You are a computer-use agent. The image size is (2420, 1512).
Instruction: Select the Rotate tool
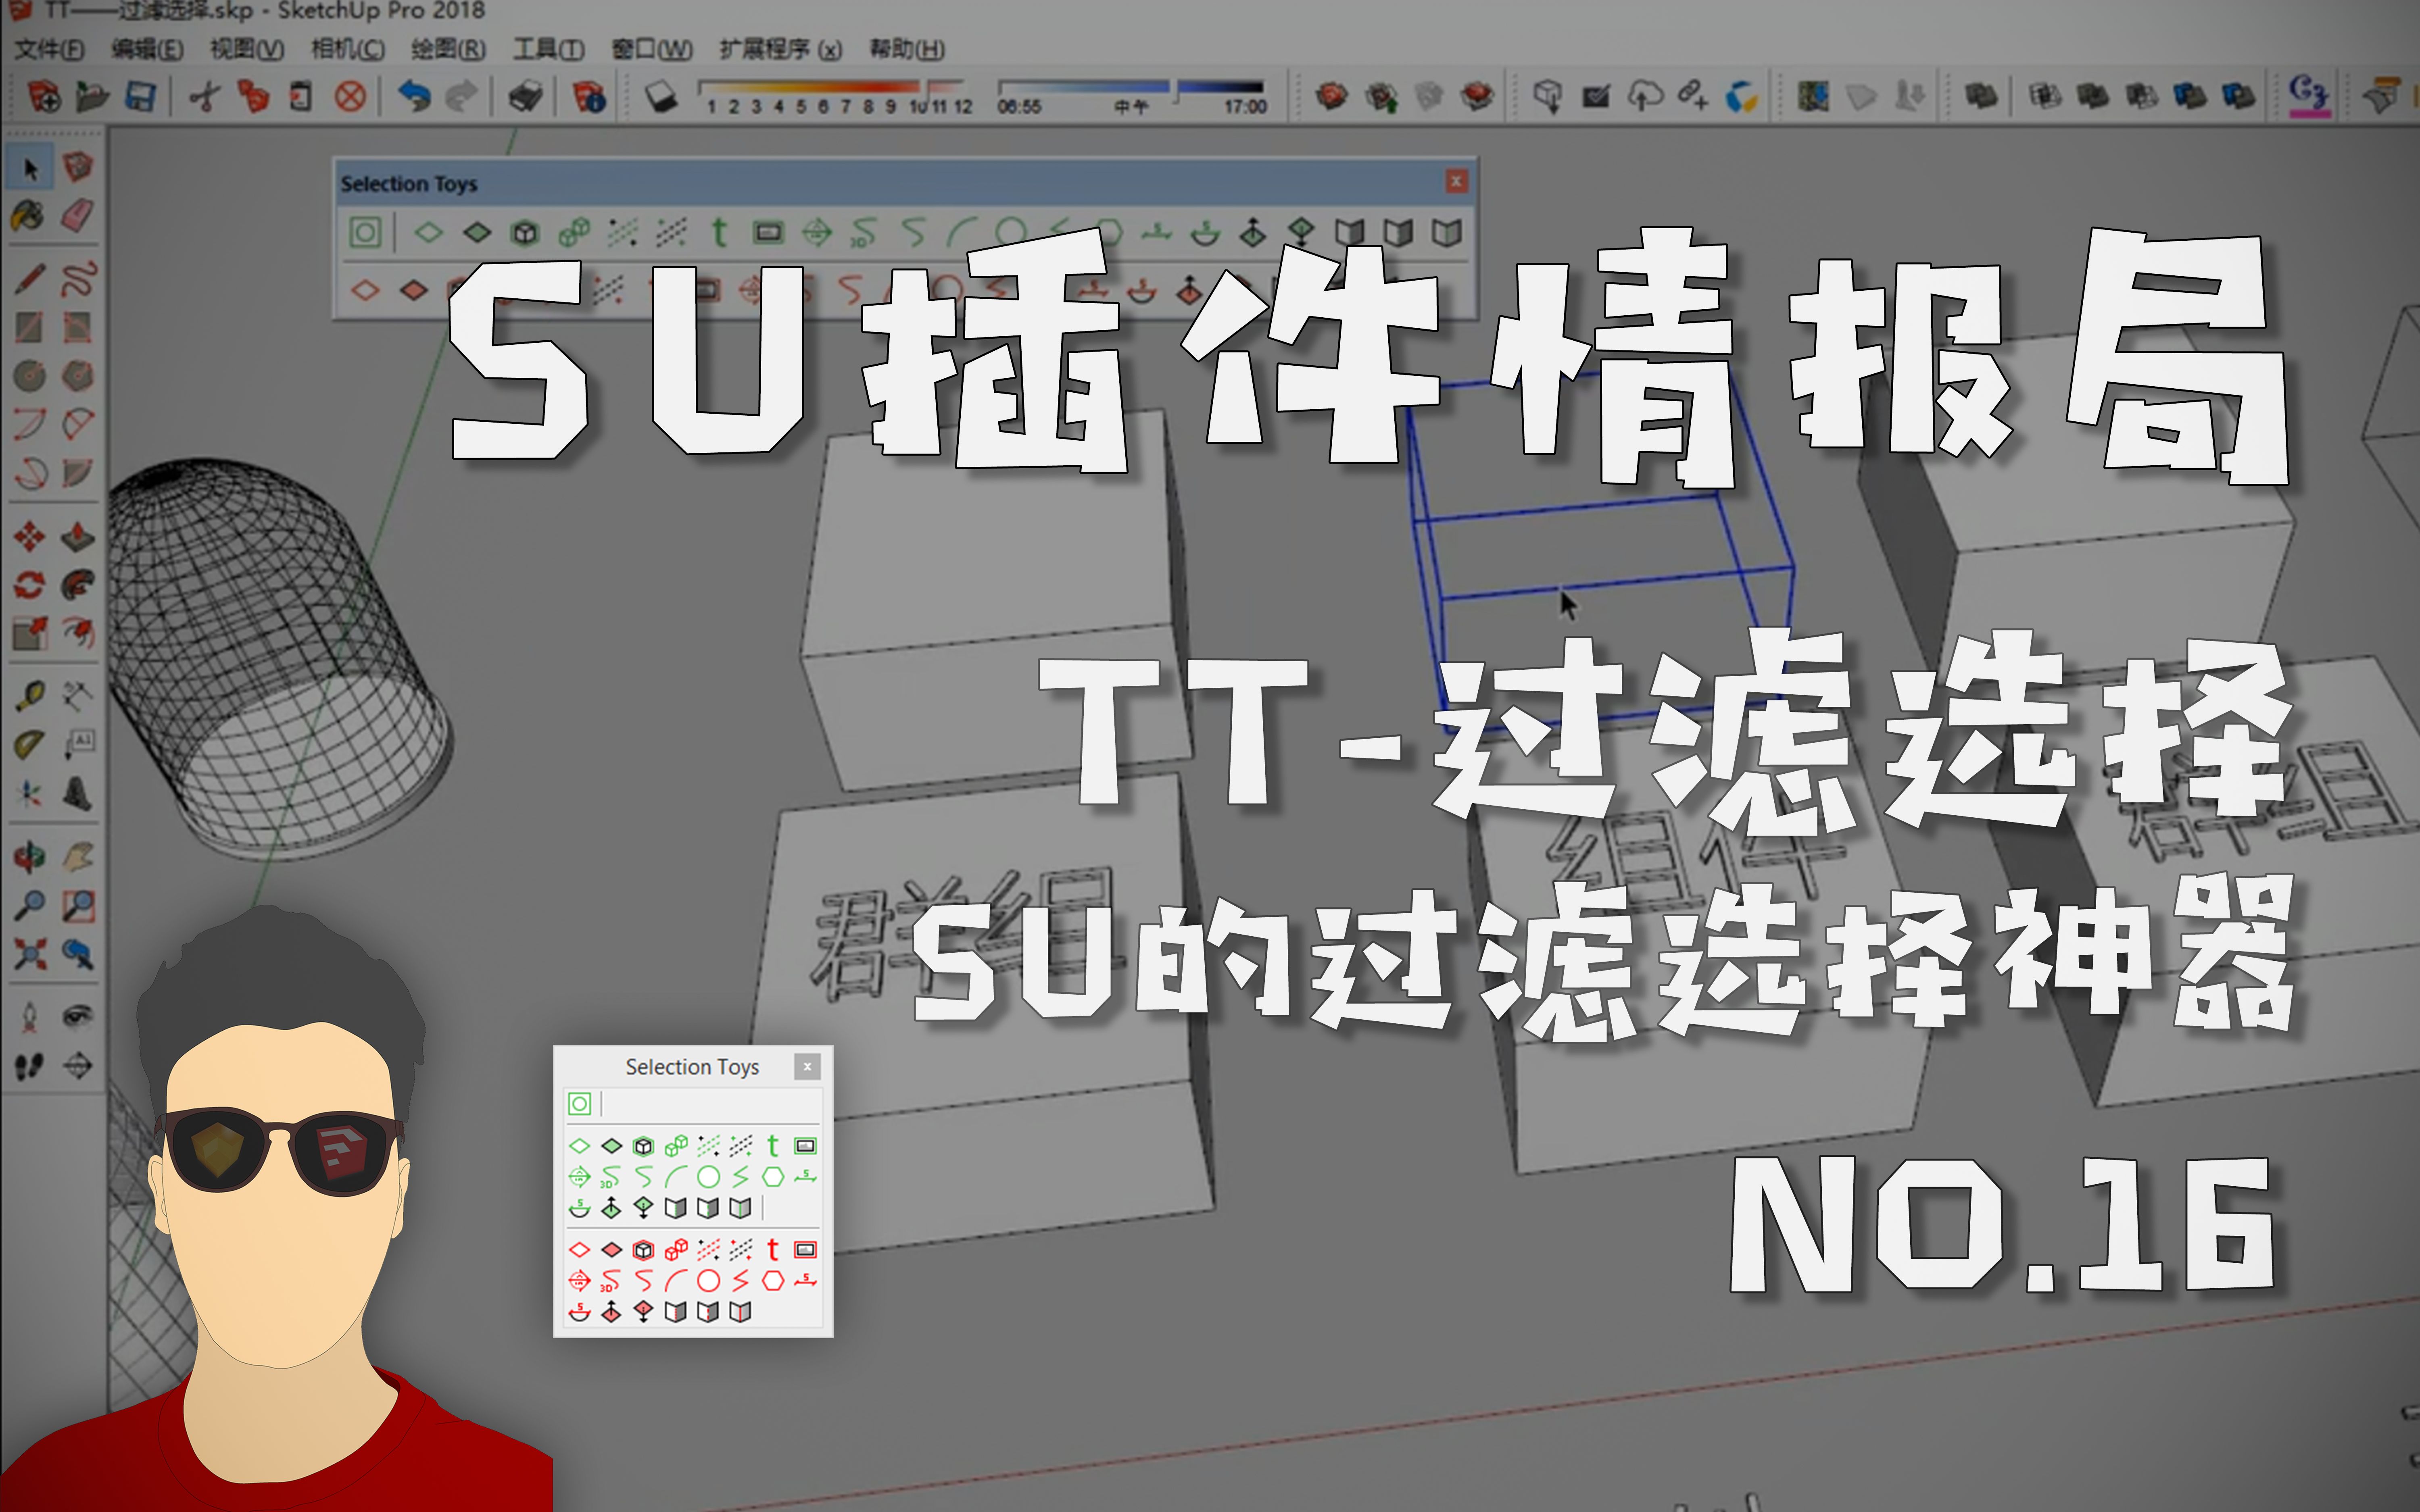pyautogui.click(x=30, y=585)
